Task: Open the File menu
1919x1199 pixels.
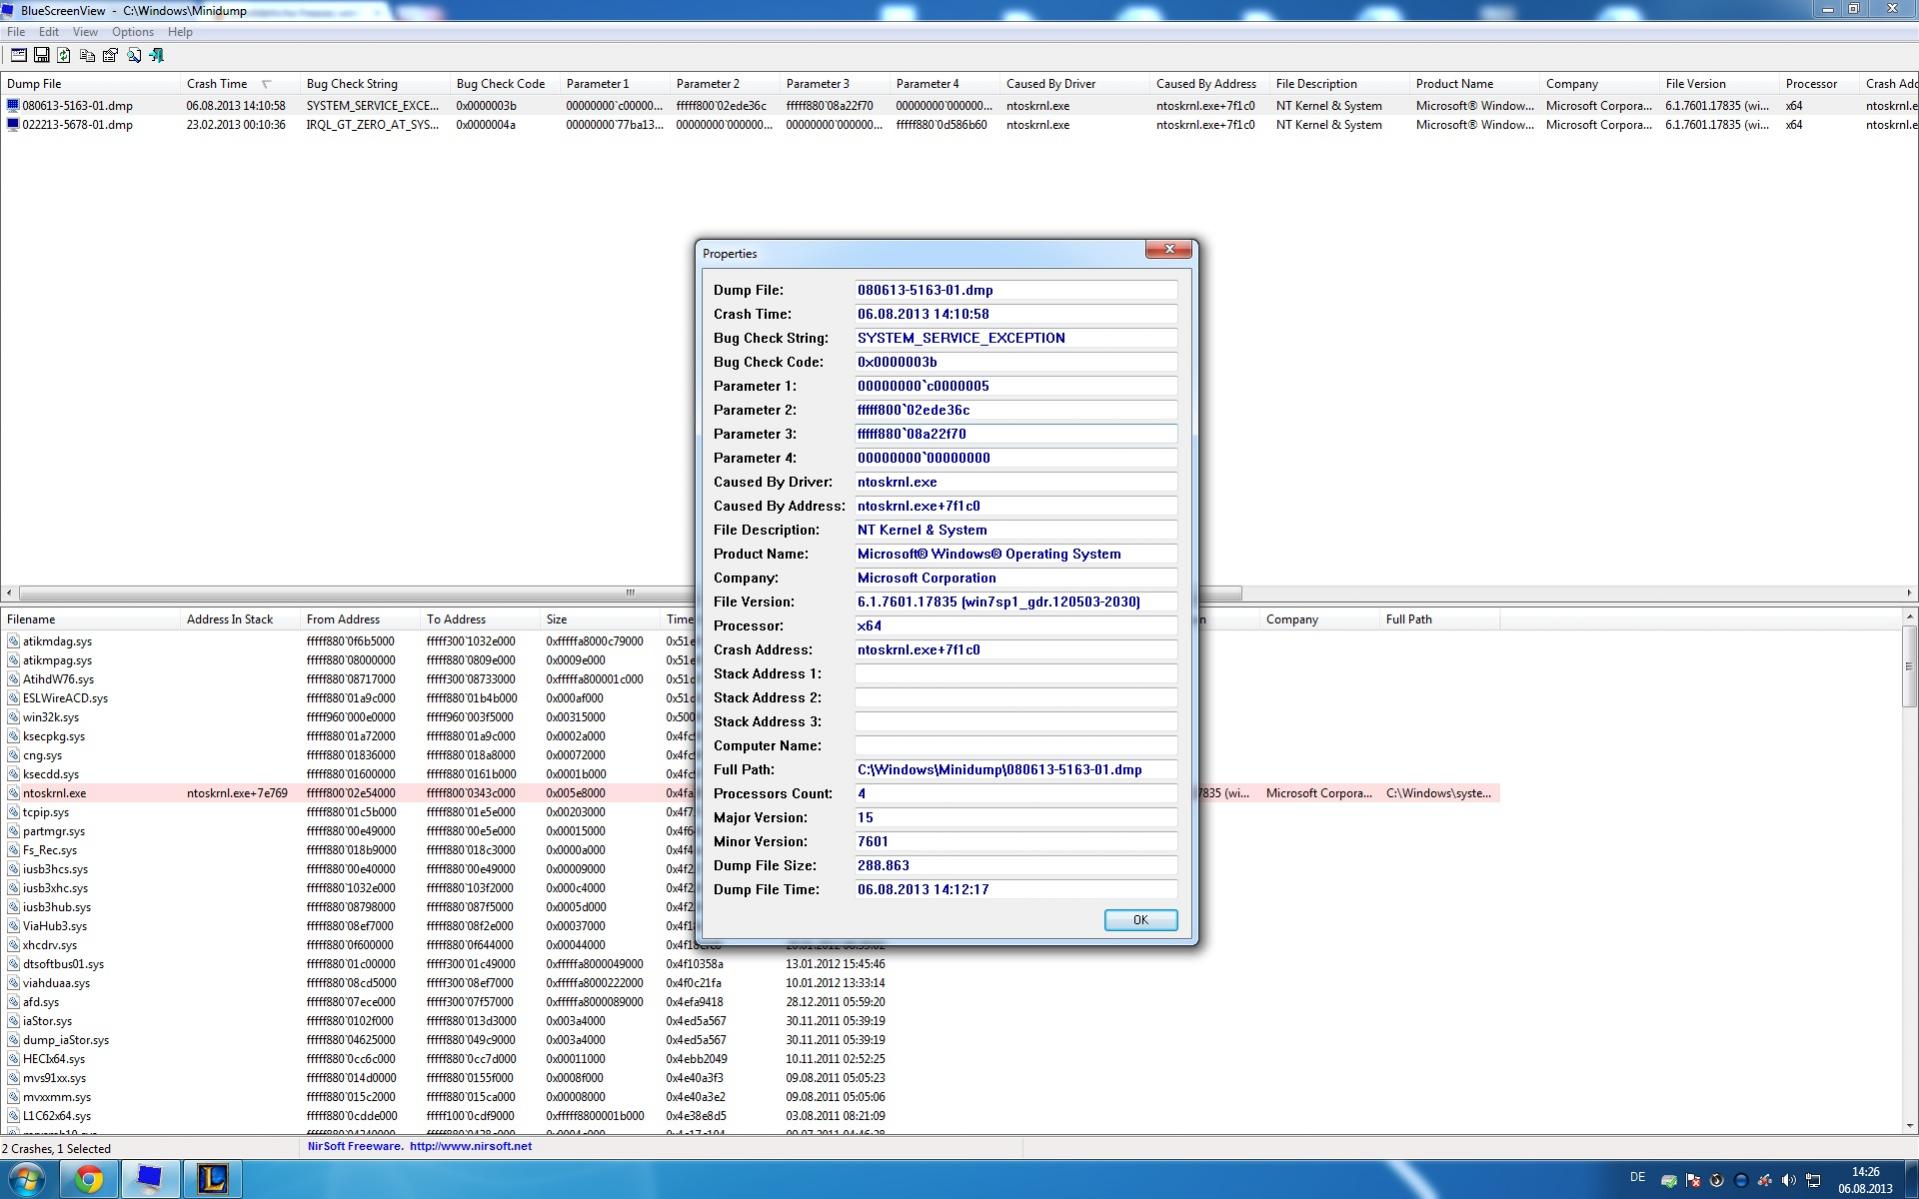Action: (x=16, y=32)
